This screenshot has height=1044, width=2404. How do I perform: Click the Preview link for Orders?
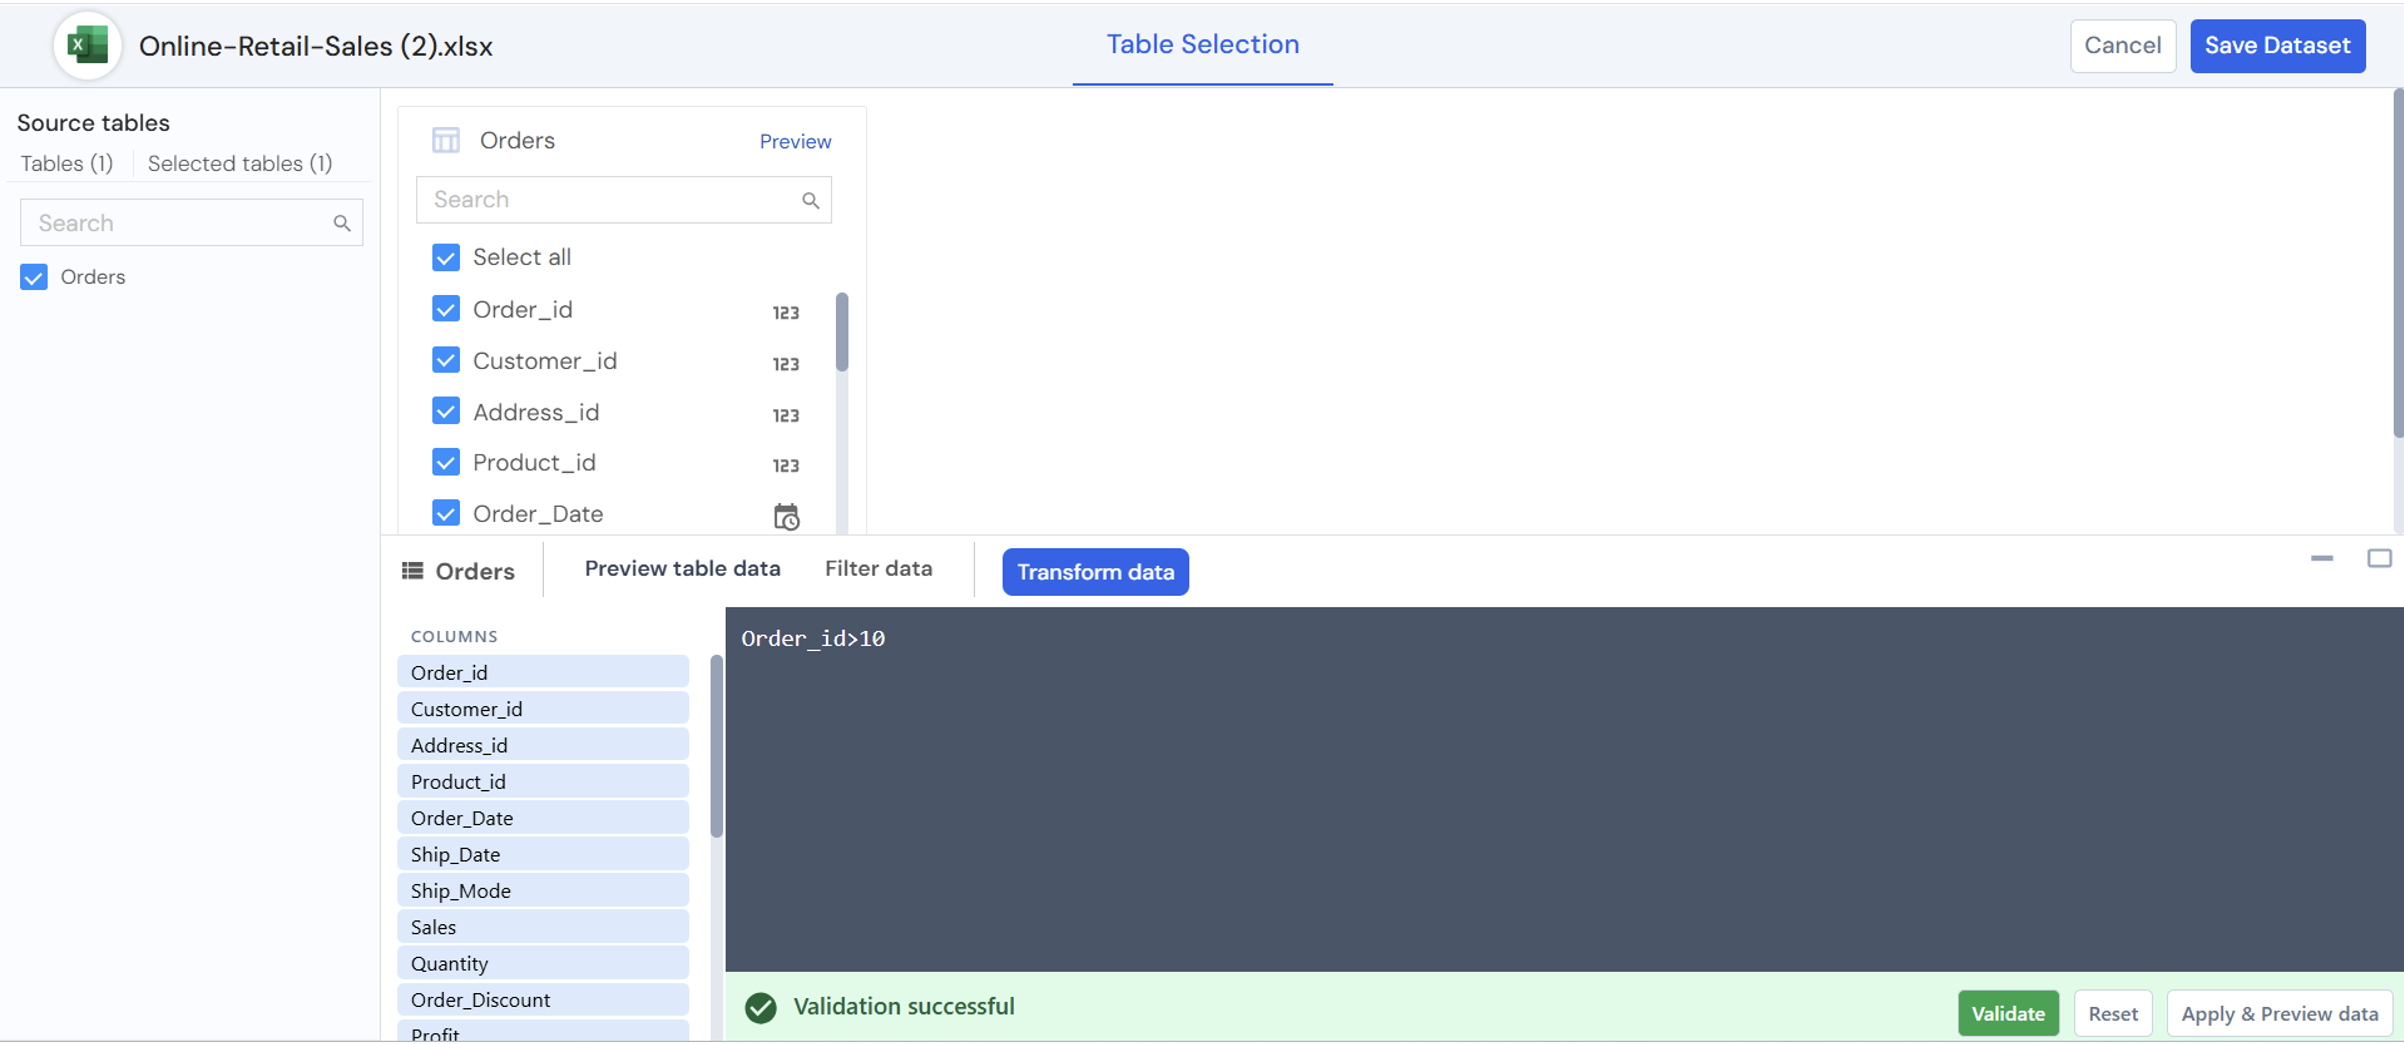point(795,142)
